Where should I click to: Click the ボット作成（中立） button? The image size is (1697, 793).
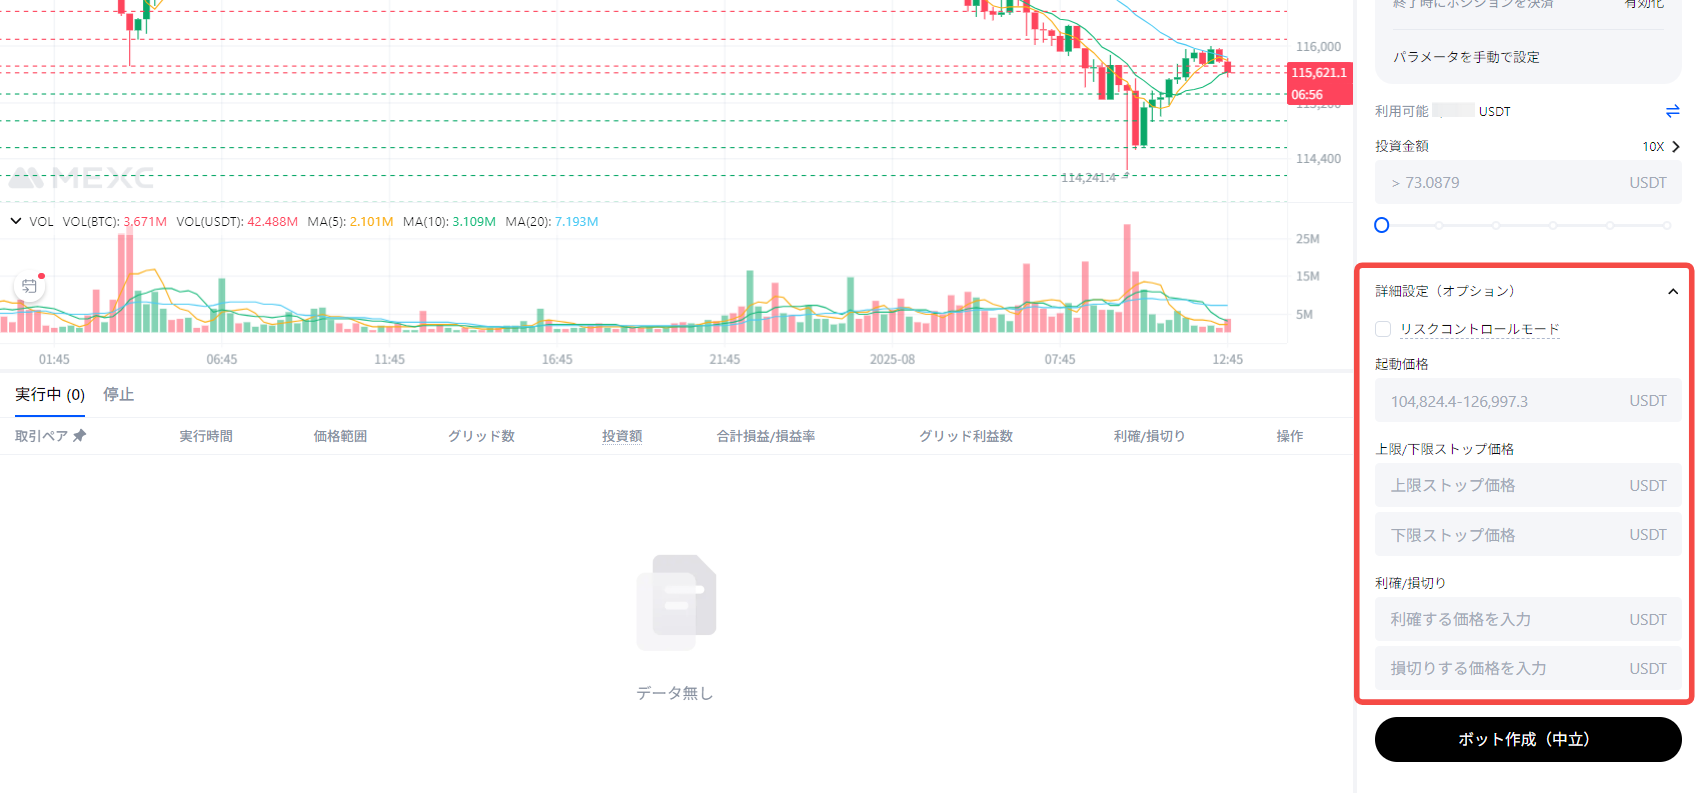coord(1527,739)
